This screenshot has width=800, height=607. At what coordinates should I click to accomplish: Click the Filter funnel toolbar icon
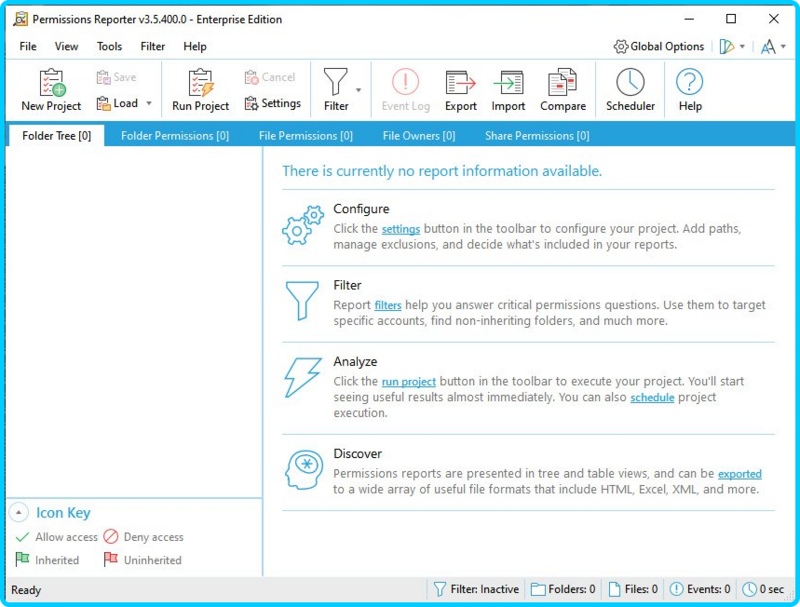coord(335,82)
